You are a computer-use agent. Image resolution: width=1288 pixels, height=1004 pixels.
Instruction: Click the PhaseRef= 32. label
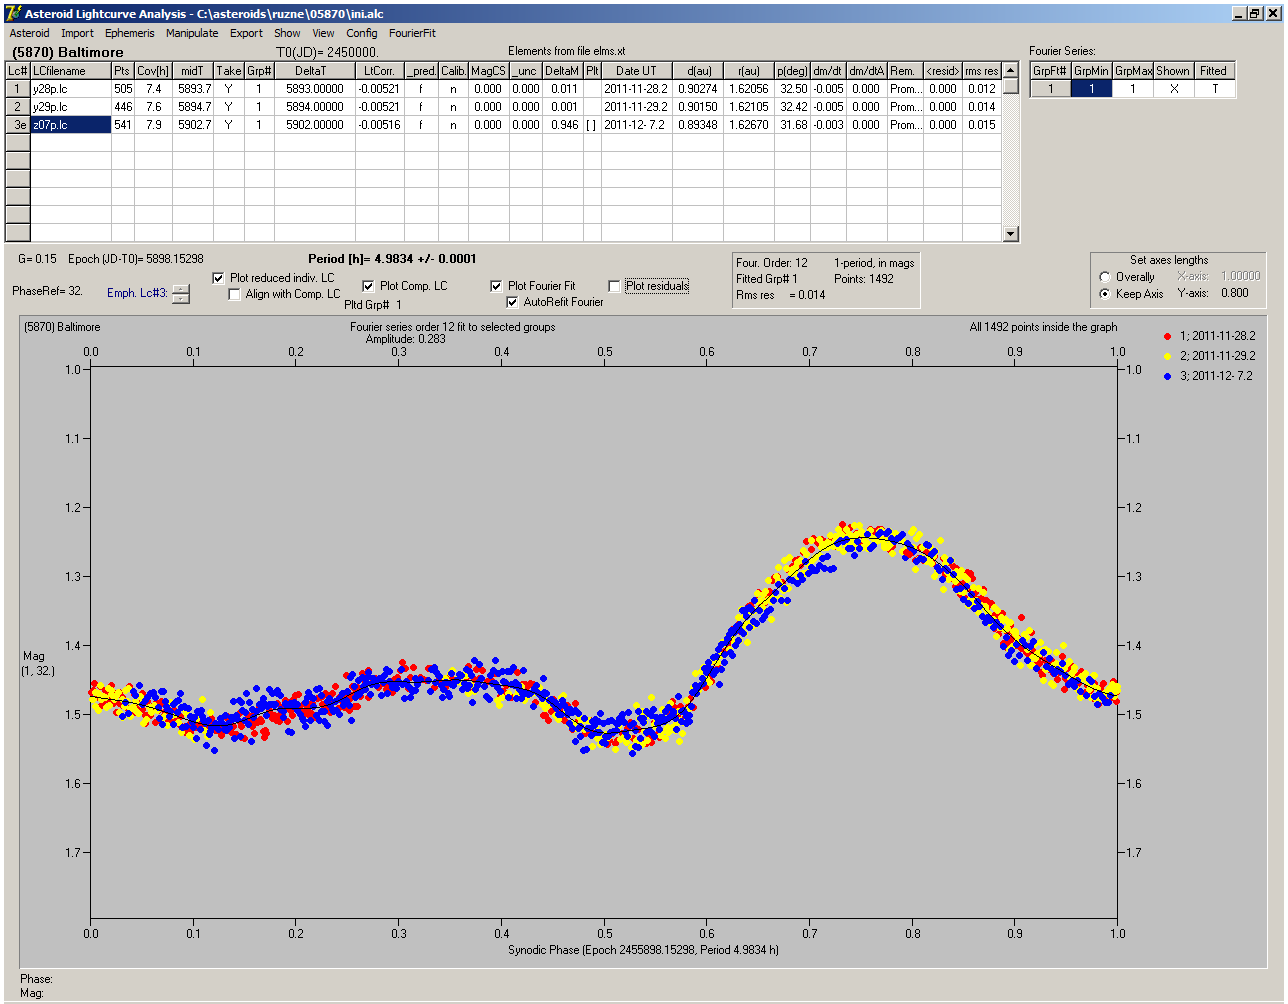47,291
